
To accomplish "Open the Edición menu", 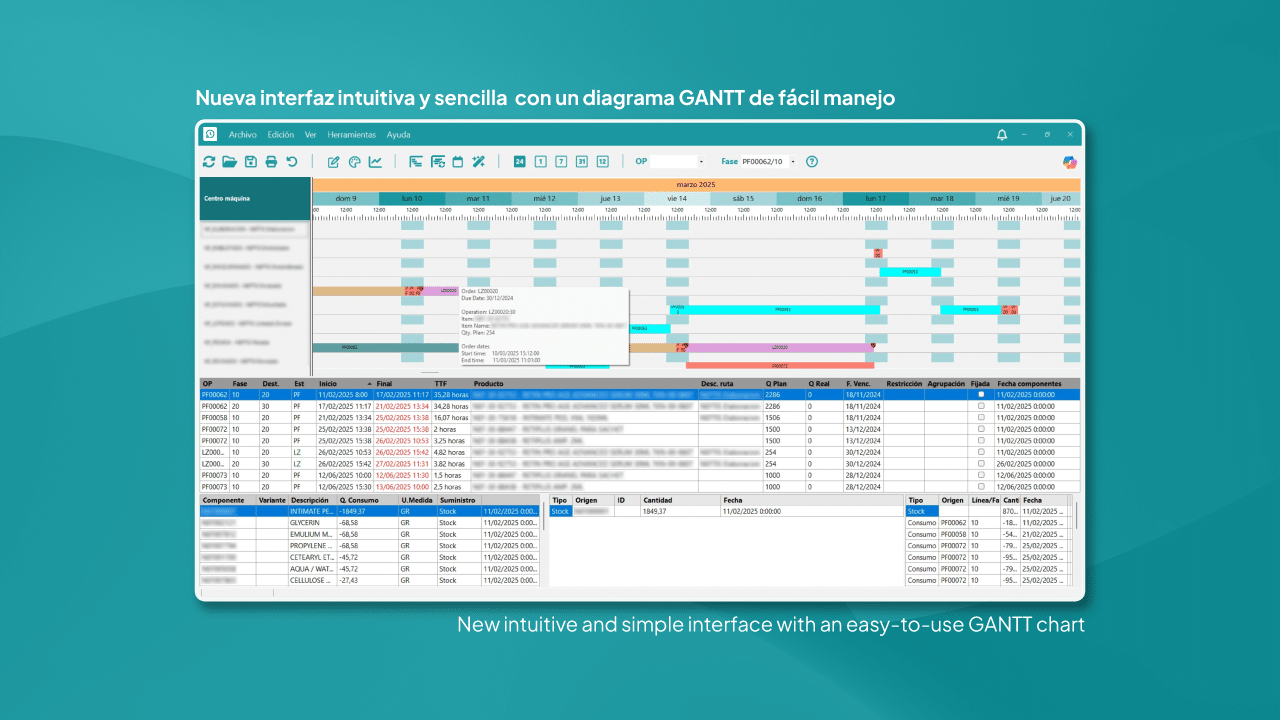I will pyautogui.click(x=281, y=134).
